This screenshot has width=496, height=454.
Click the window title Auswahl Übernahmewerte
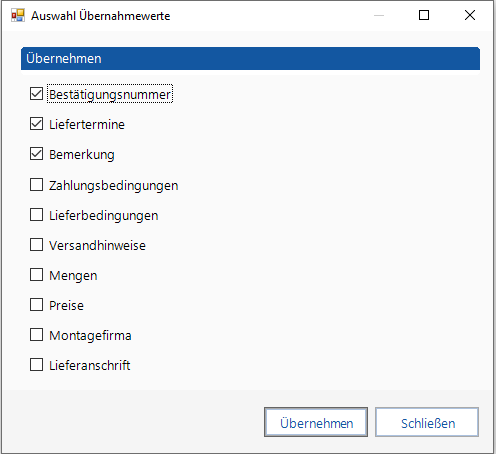101,16
